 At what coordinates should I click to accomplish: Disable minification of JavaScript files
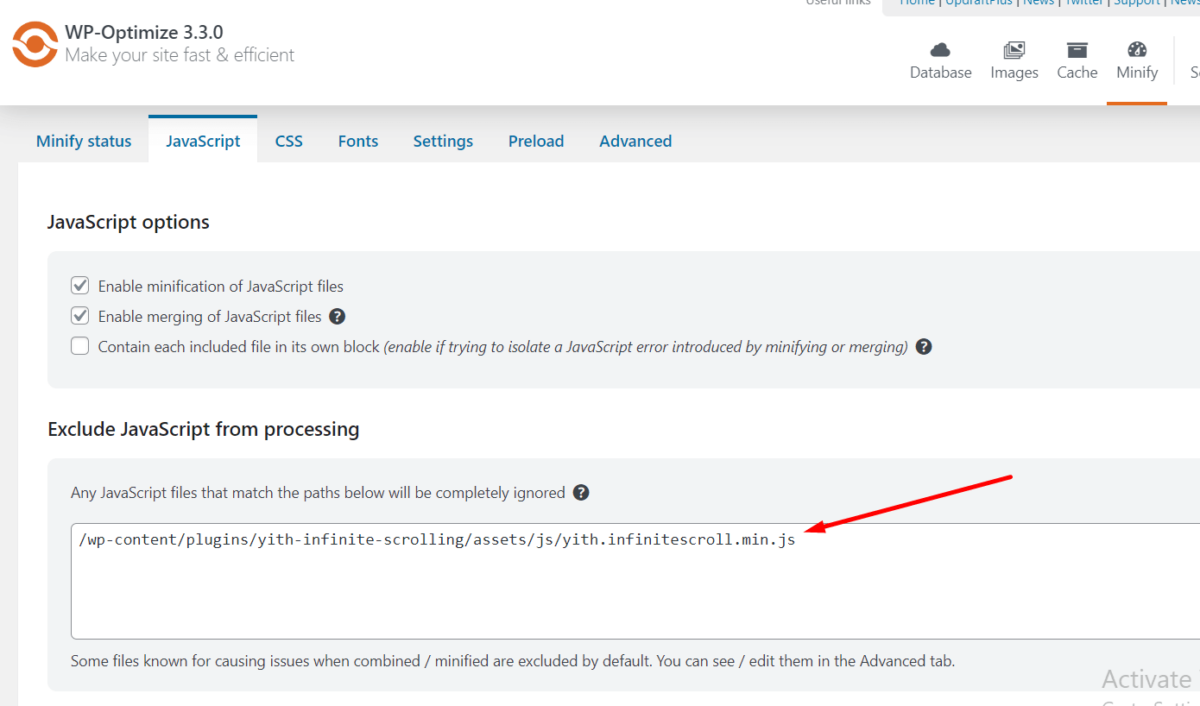(79, 285)
